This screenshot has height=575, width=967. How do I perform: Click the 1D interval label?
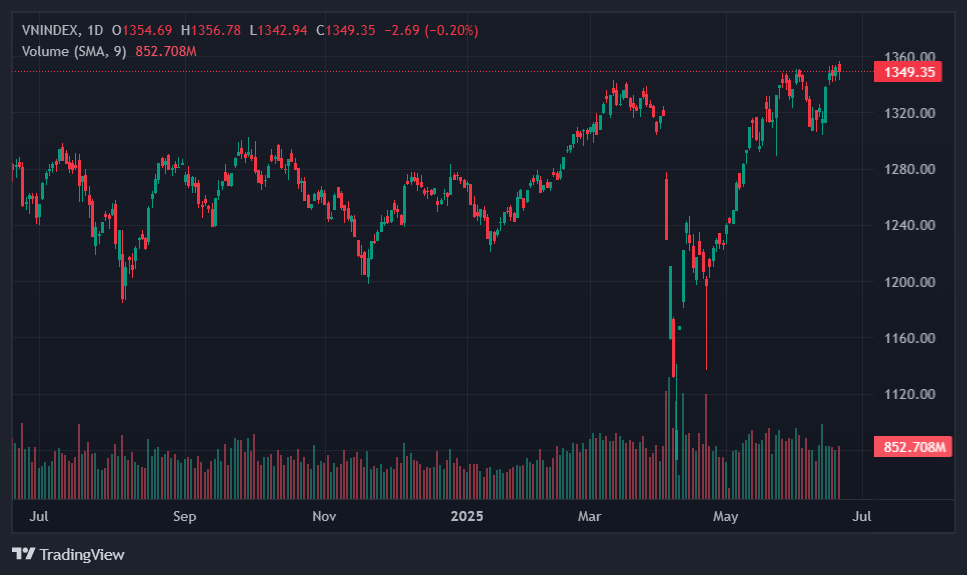[x=95, y=30]
